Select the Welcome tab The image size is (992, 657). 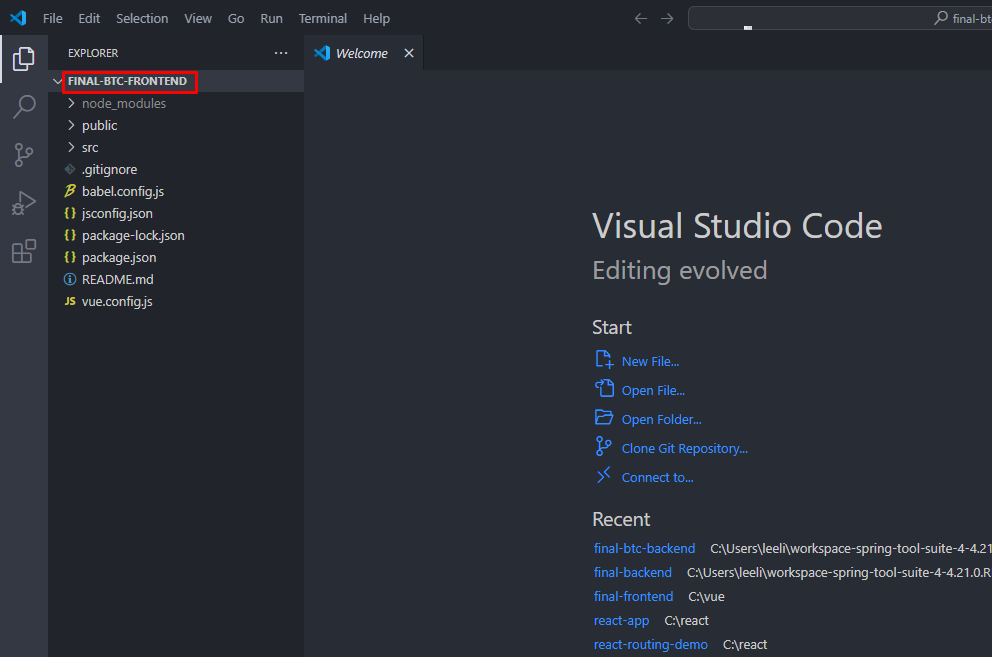(x=363, y=53)
